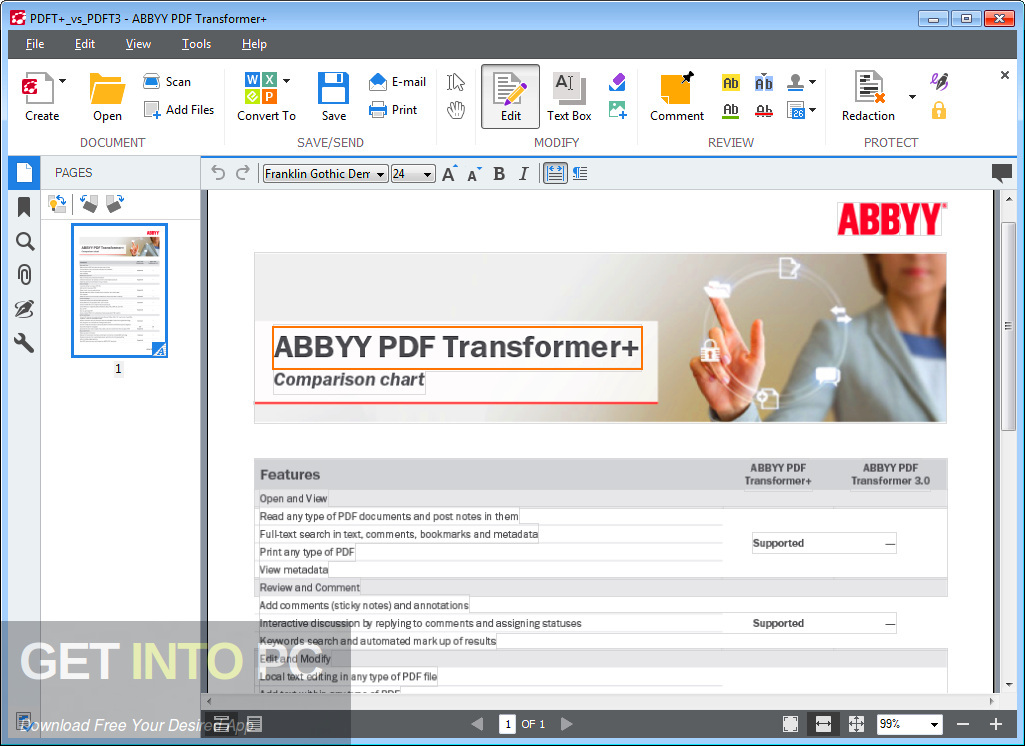1025x746 pixels.
Task: Rotate pages counterclockwise in Pages panel
Action: point(88,204)
